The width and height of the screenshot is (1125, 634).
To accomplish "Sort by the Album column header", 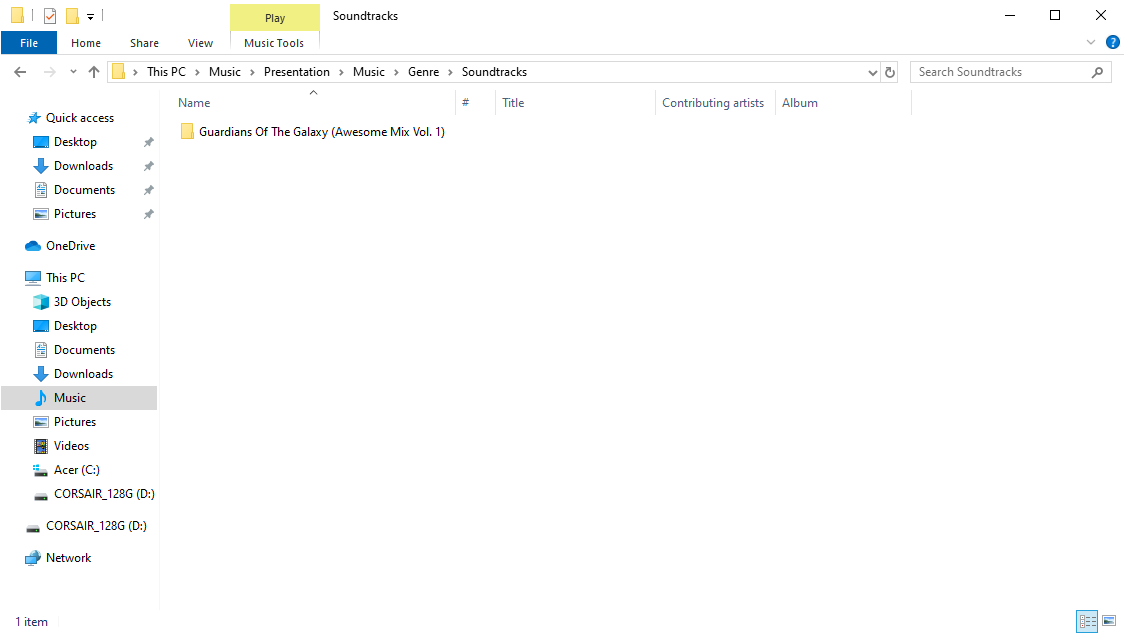I will click(843, 103).
